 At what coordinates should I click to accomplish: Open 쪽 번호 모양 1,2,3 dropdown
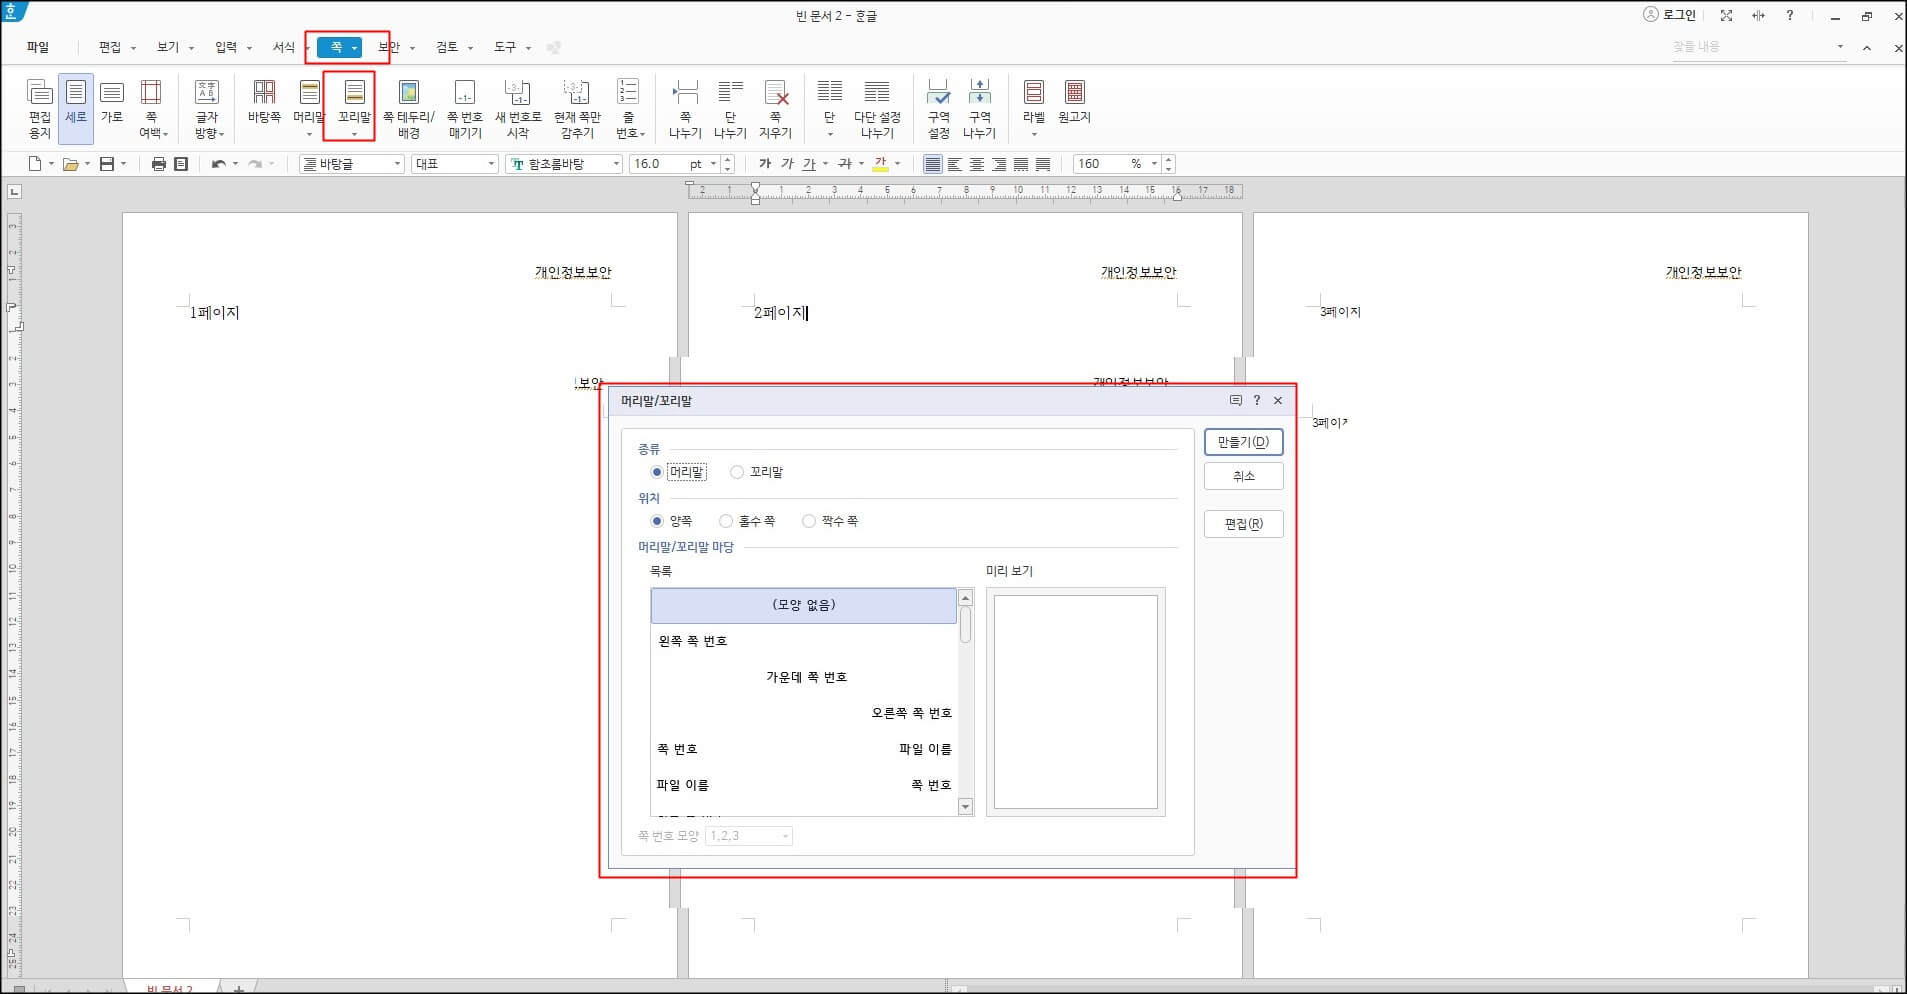[x=749, y=836]
